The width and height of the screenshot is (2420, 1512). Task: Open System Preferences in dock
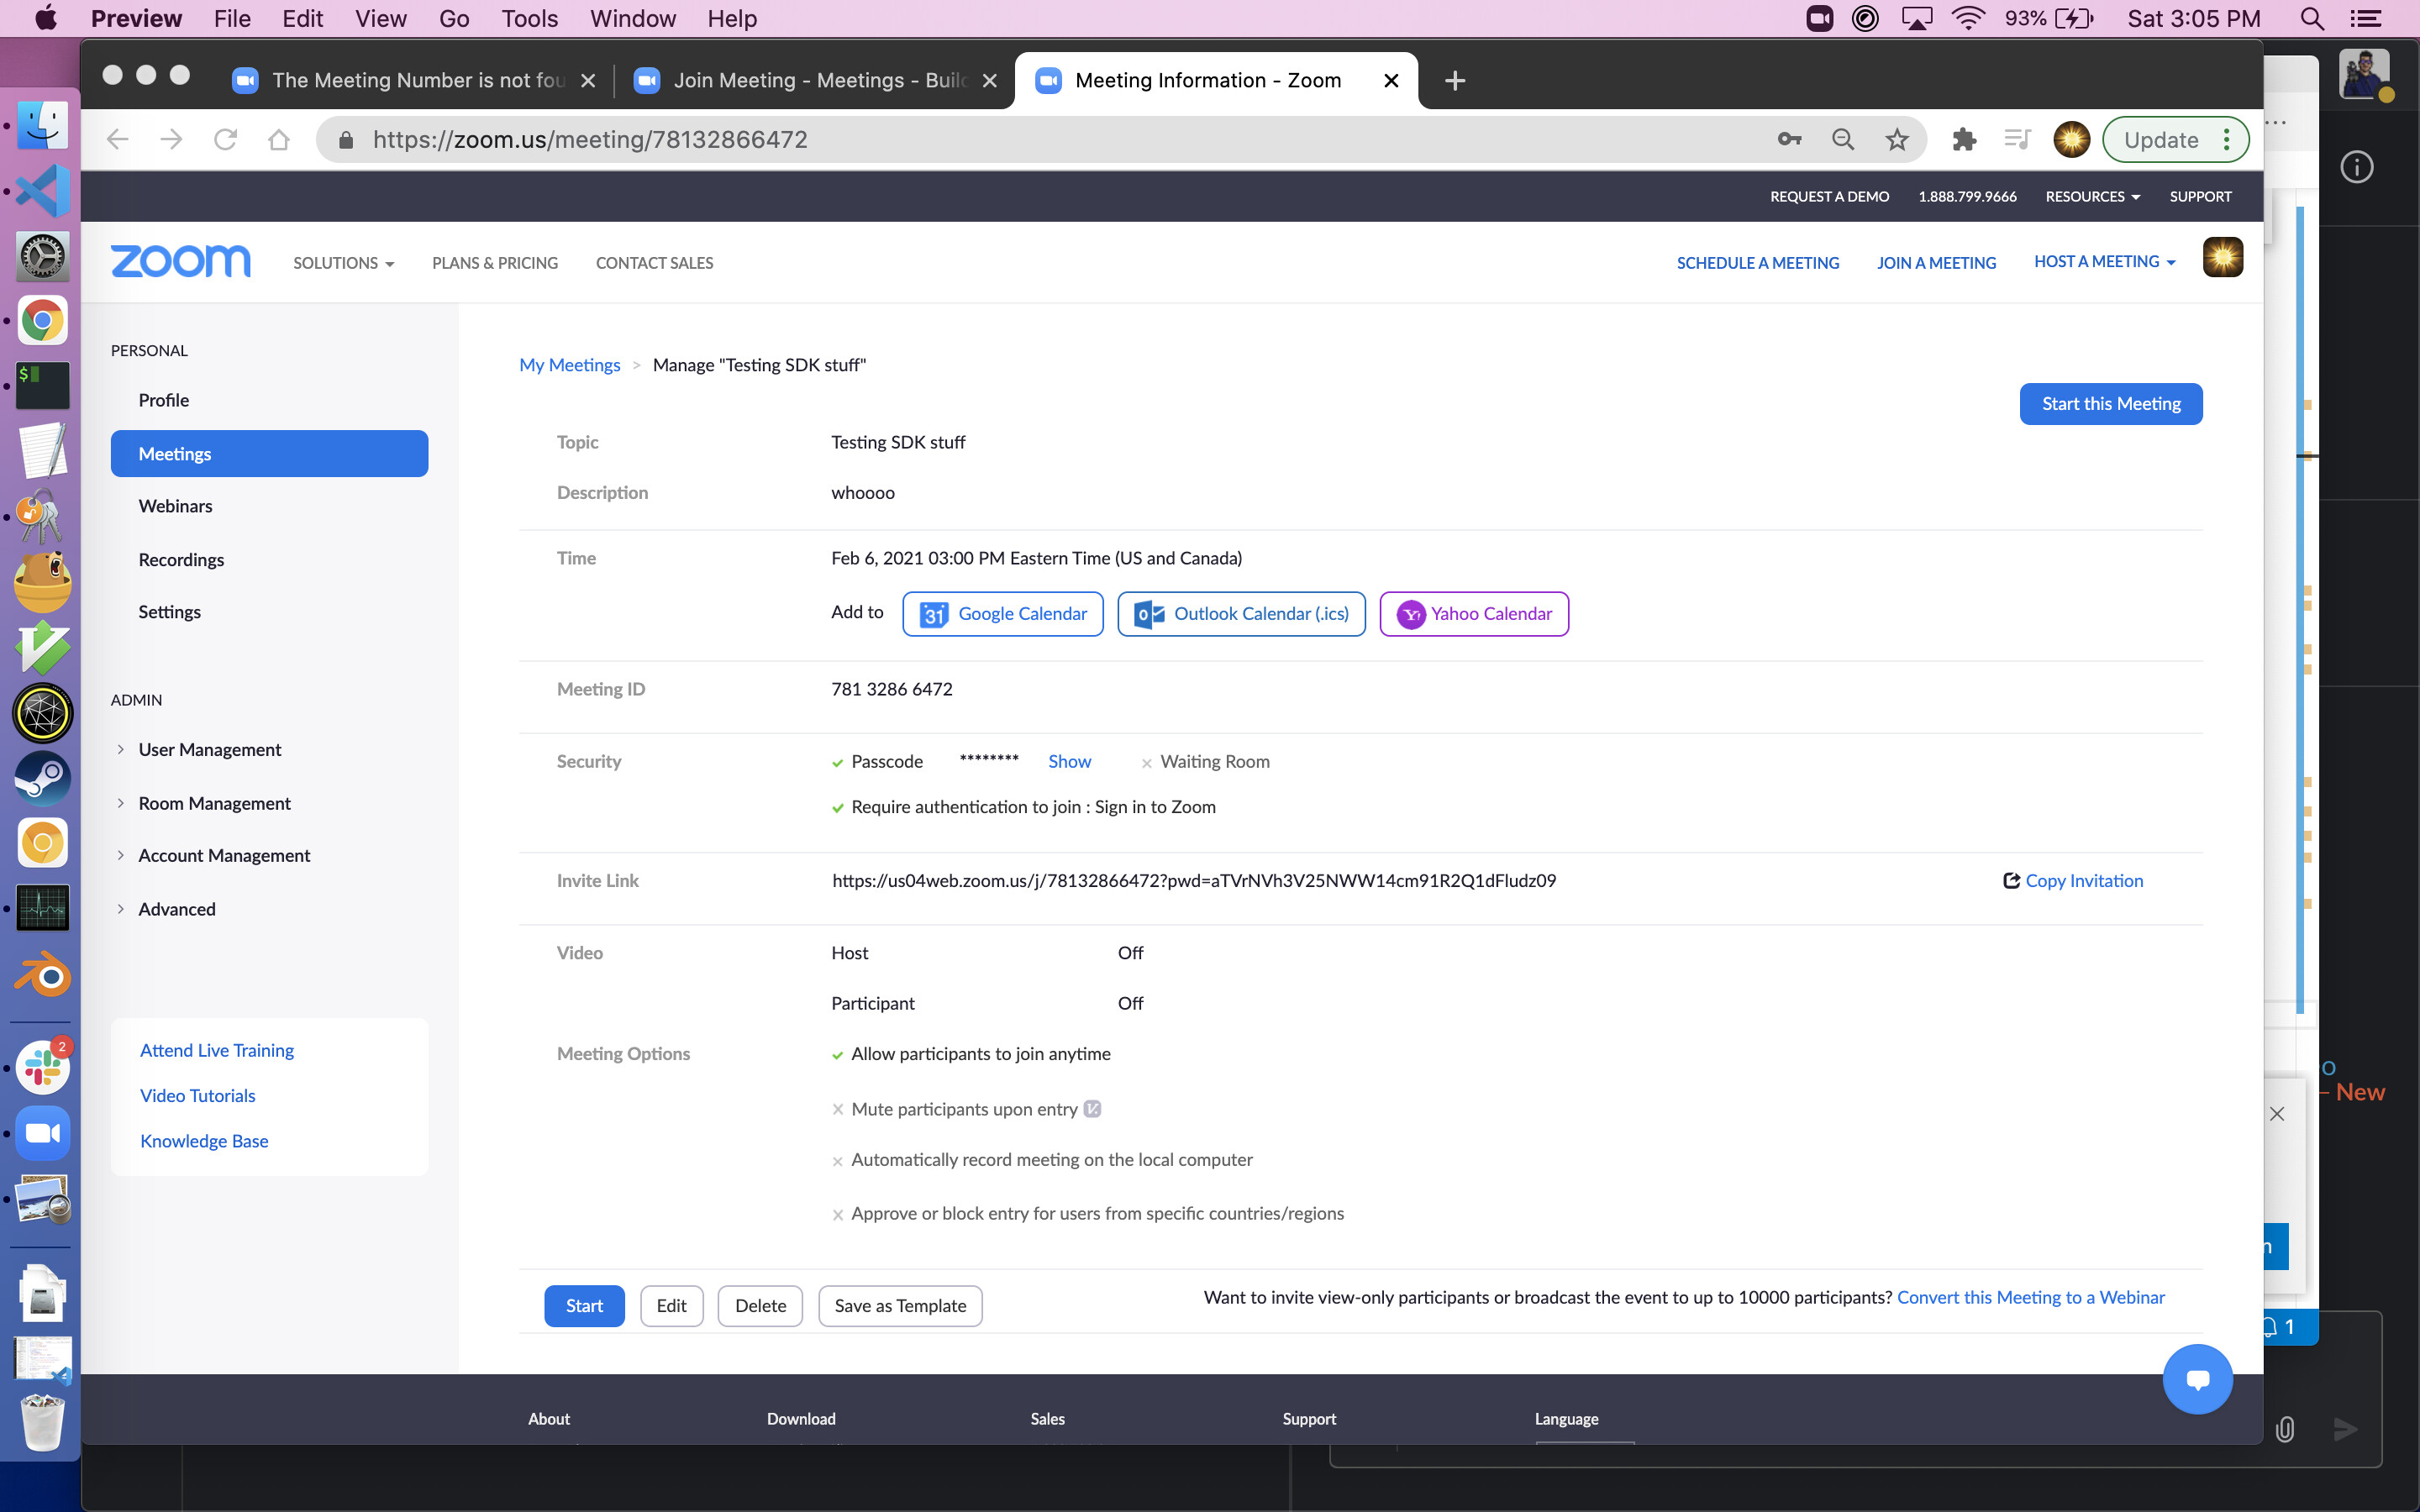[x=42, y=256]
